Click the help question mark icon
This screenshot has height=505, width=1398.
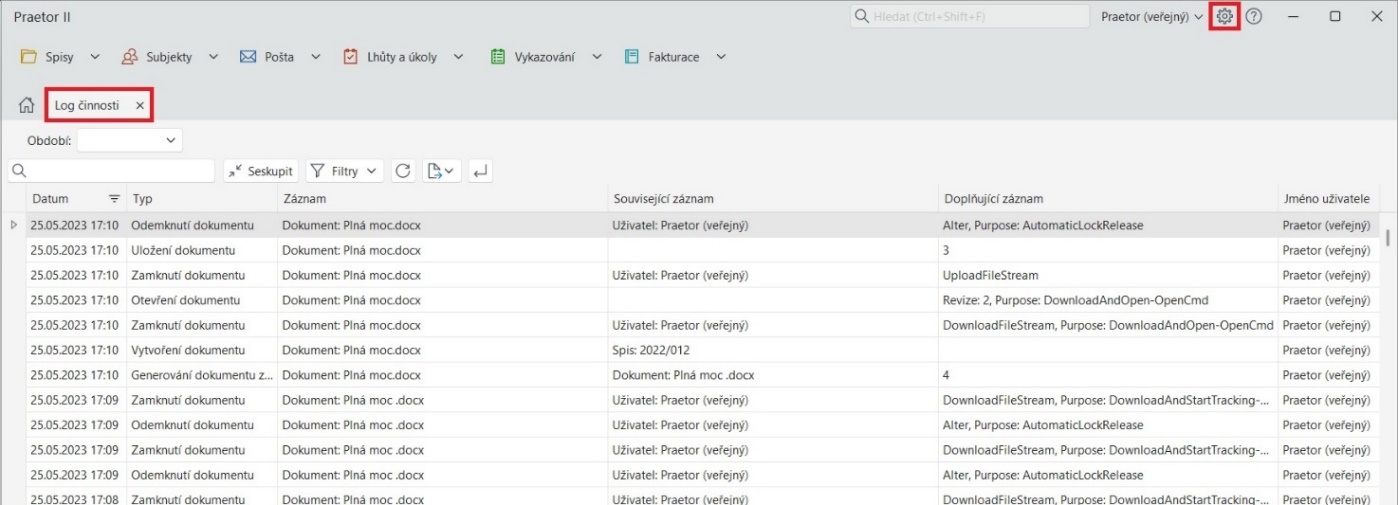point(1253,17)
